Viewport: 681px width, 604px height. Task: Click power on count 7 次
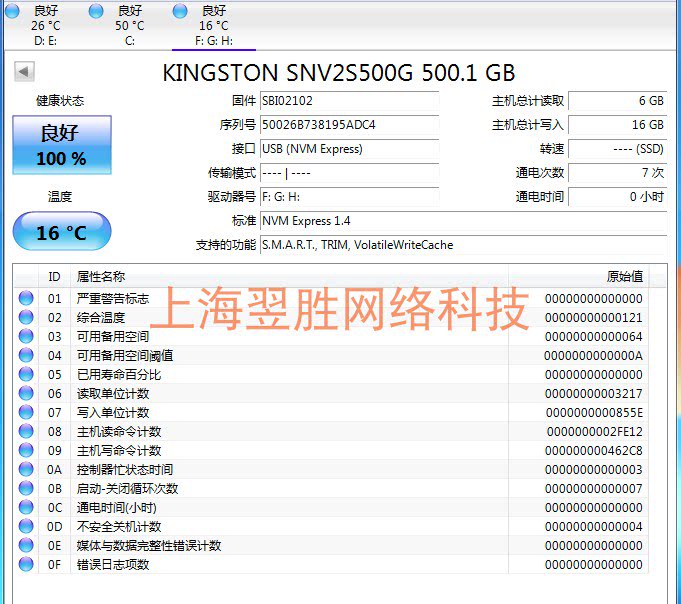(618, 173)
